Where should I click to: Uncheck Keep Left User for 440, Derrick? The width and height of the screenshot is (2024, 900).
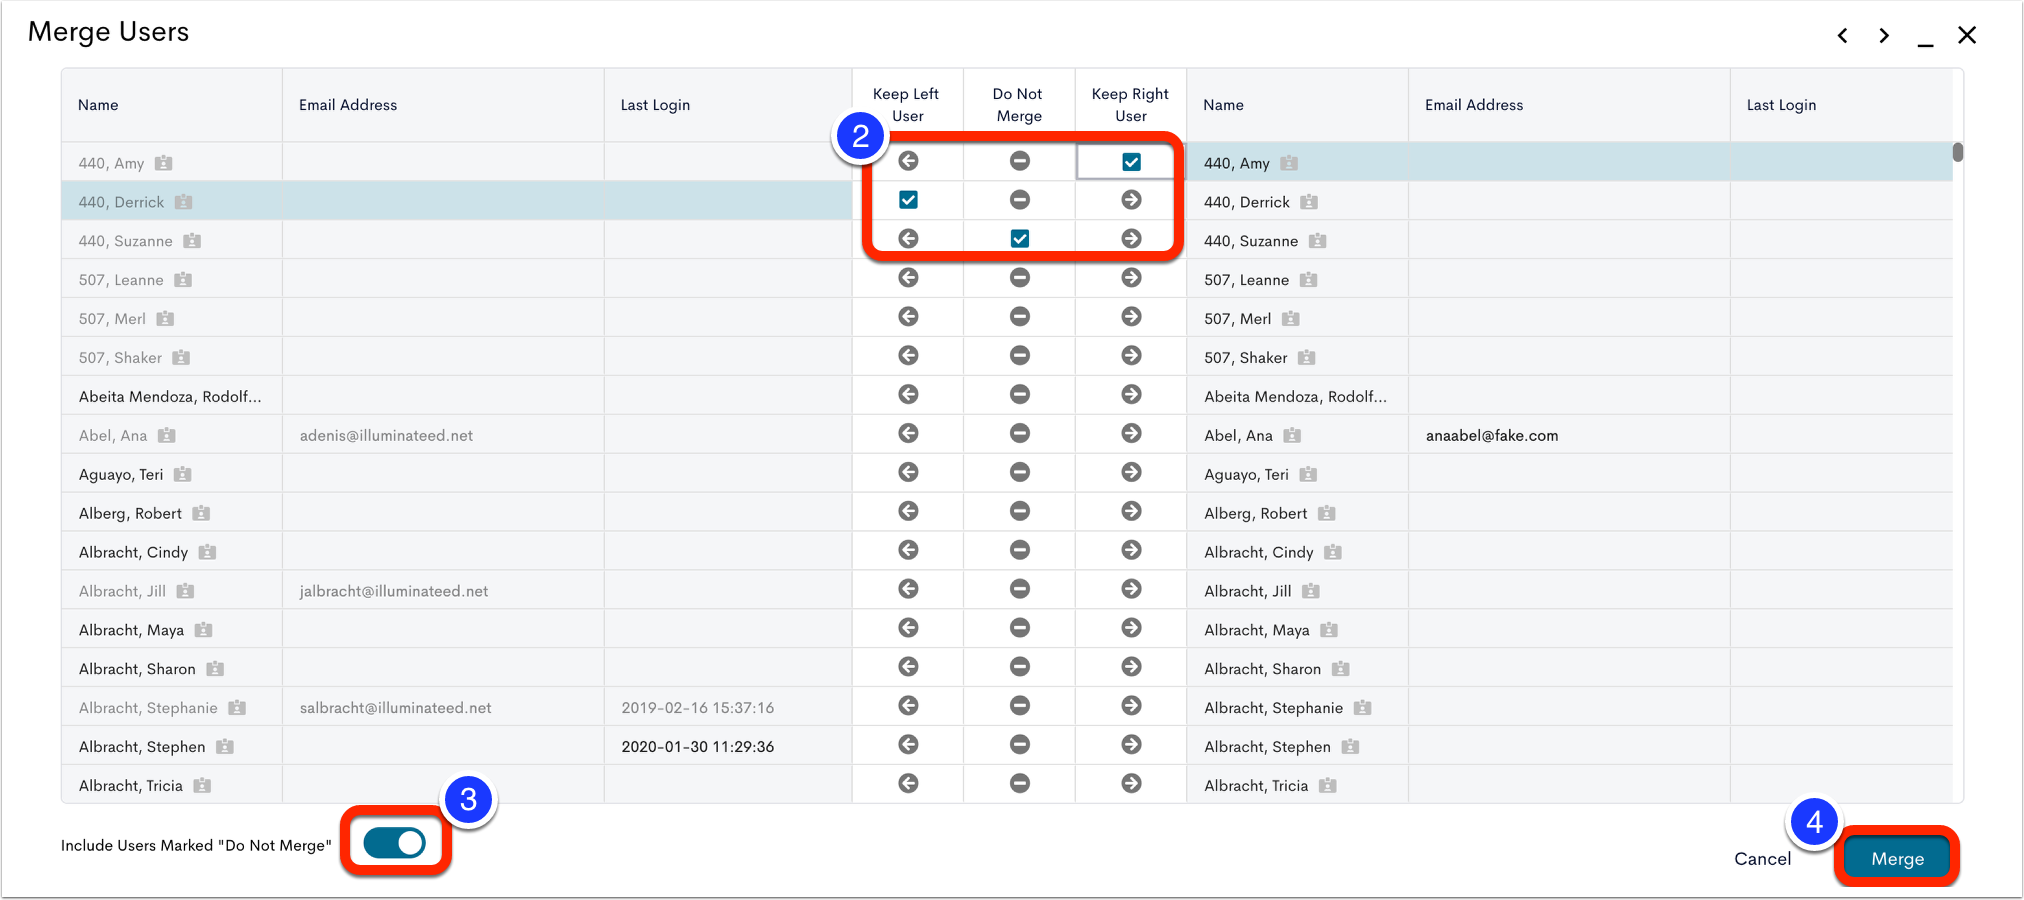(x=908, y=199)
